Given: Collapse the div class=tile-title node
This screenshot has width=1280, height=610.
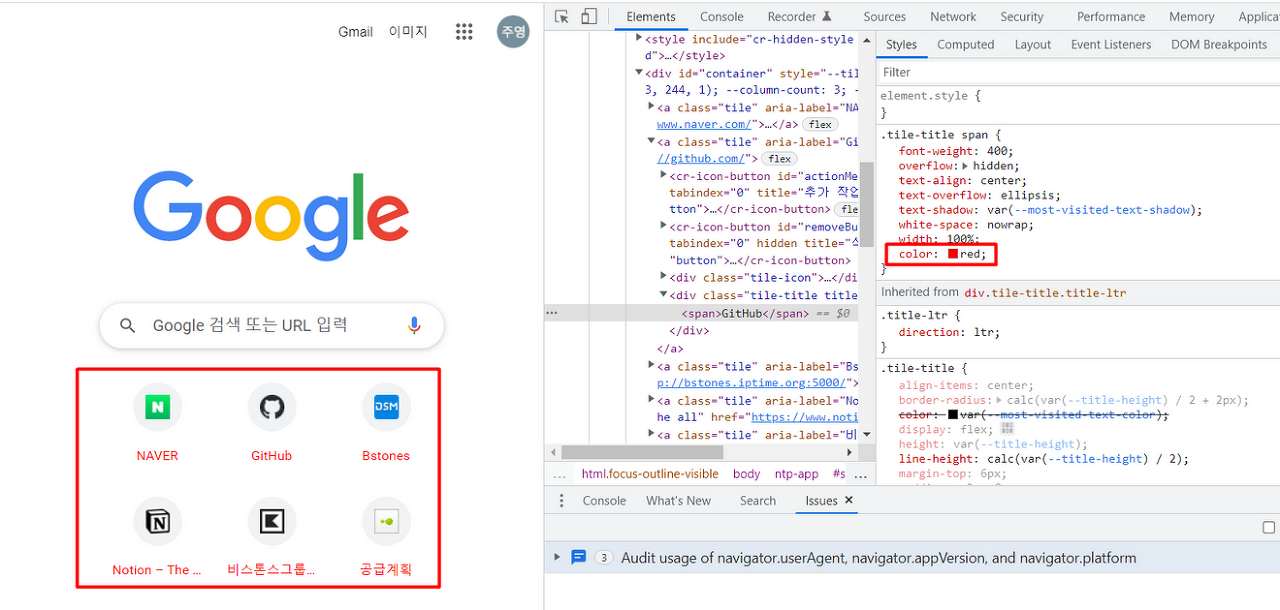Looking at the screenshot, I should [x=664, y=295].
